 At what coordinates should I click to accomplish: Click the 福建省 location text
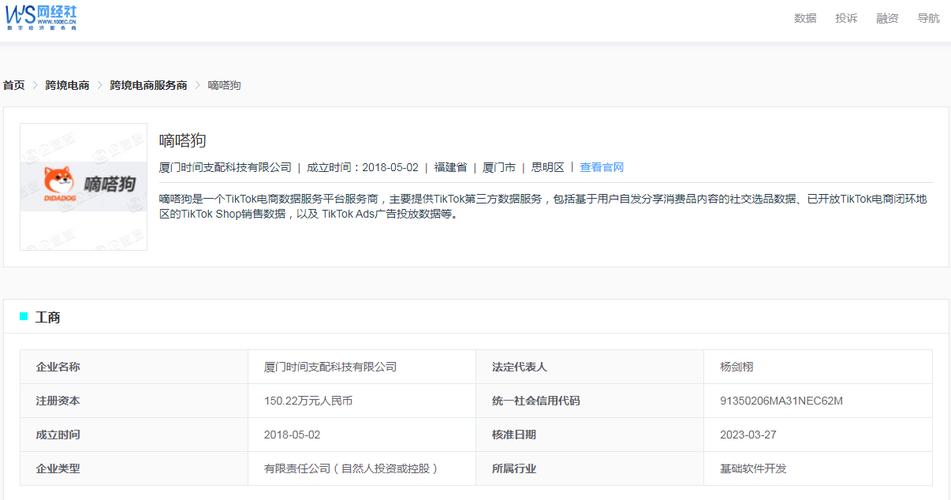[451, 167]
